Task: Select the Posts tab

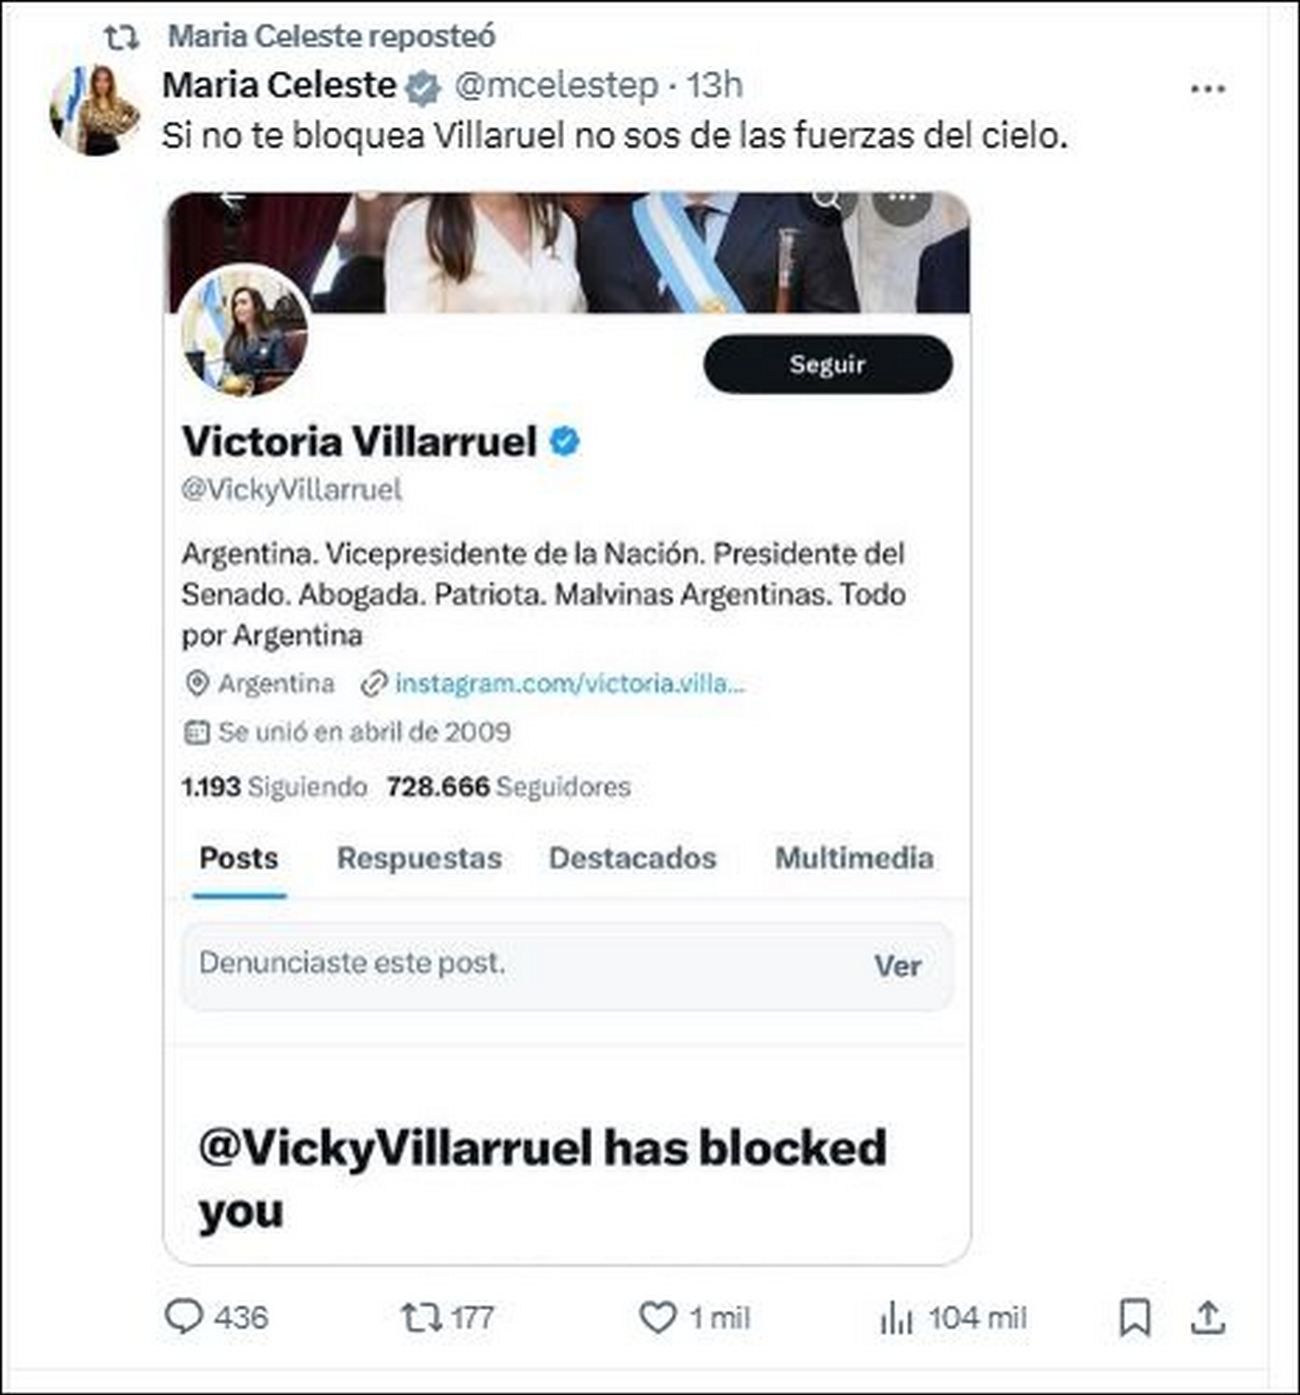Action: pos(239,858)
